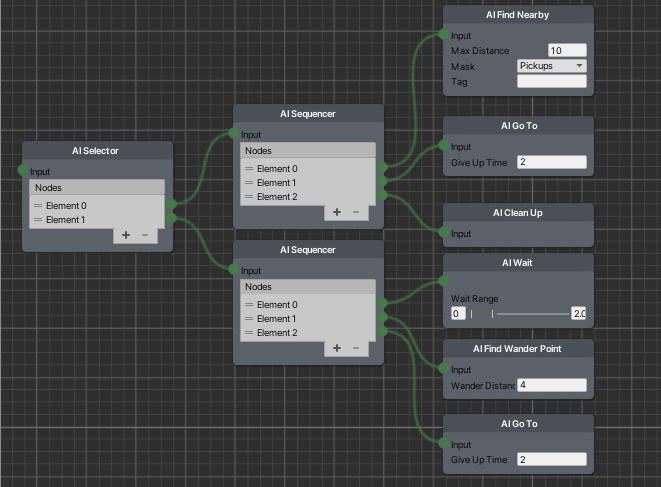Click the AI Selector Input port
The height and width of the screenshot is (487, 661).
point(23,170)
